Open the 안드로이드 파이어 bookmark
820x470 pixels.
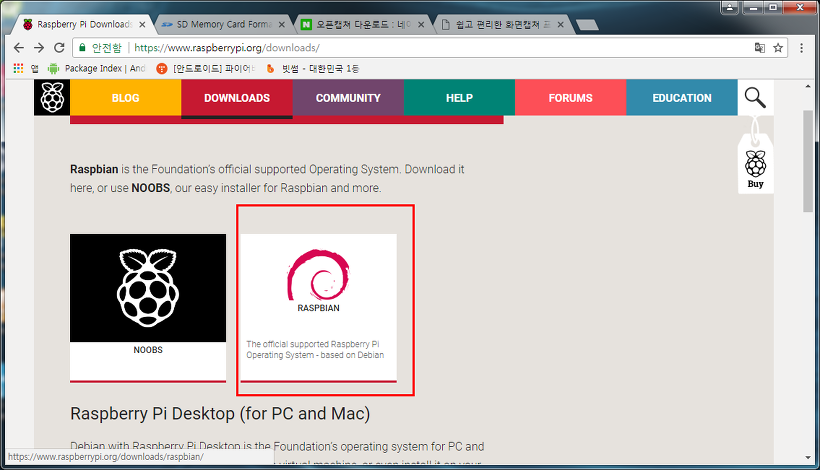[x=206, y=68]
